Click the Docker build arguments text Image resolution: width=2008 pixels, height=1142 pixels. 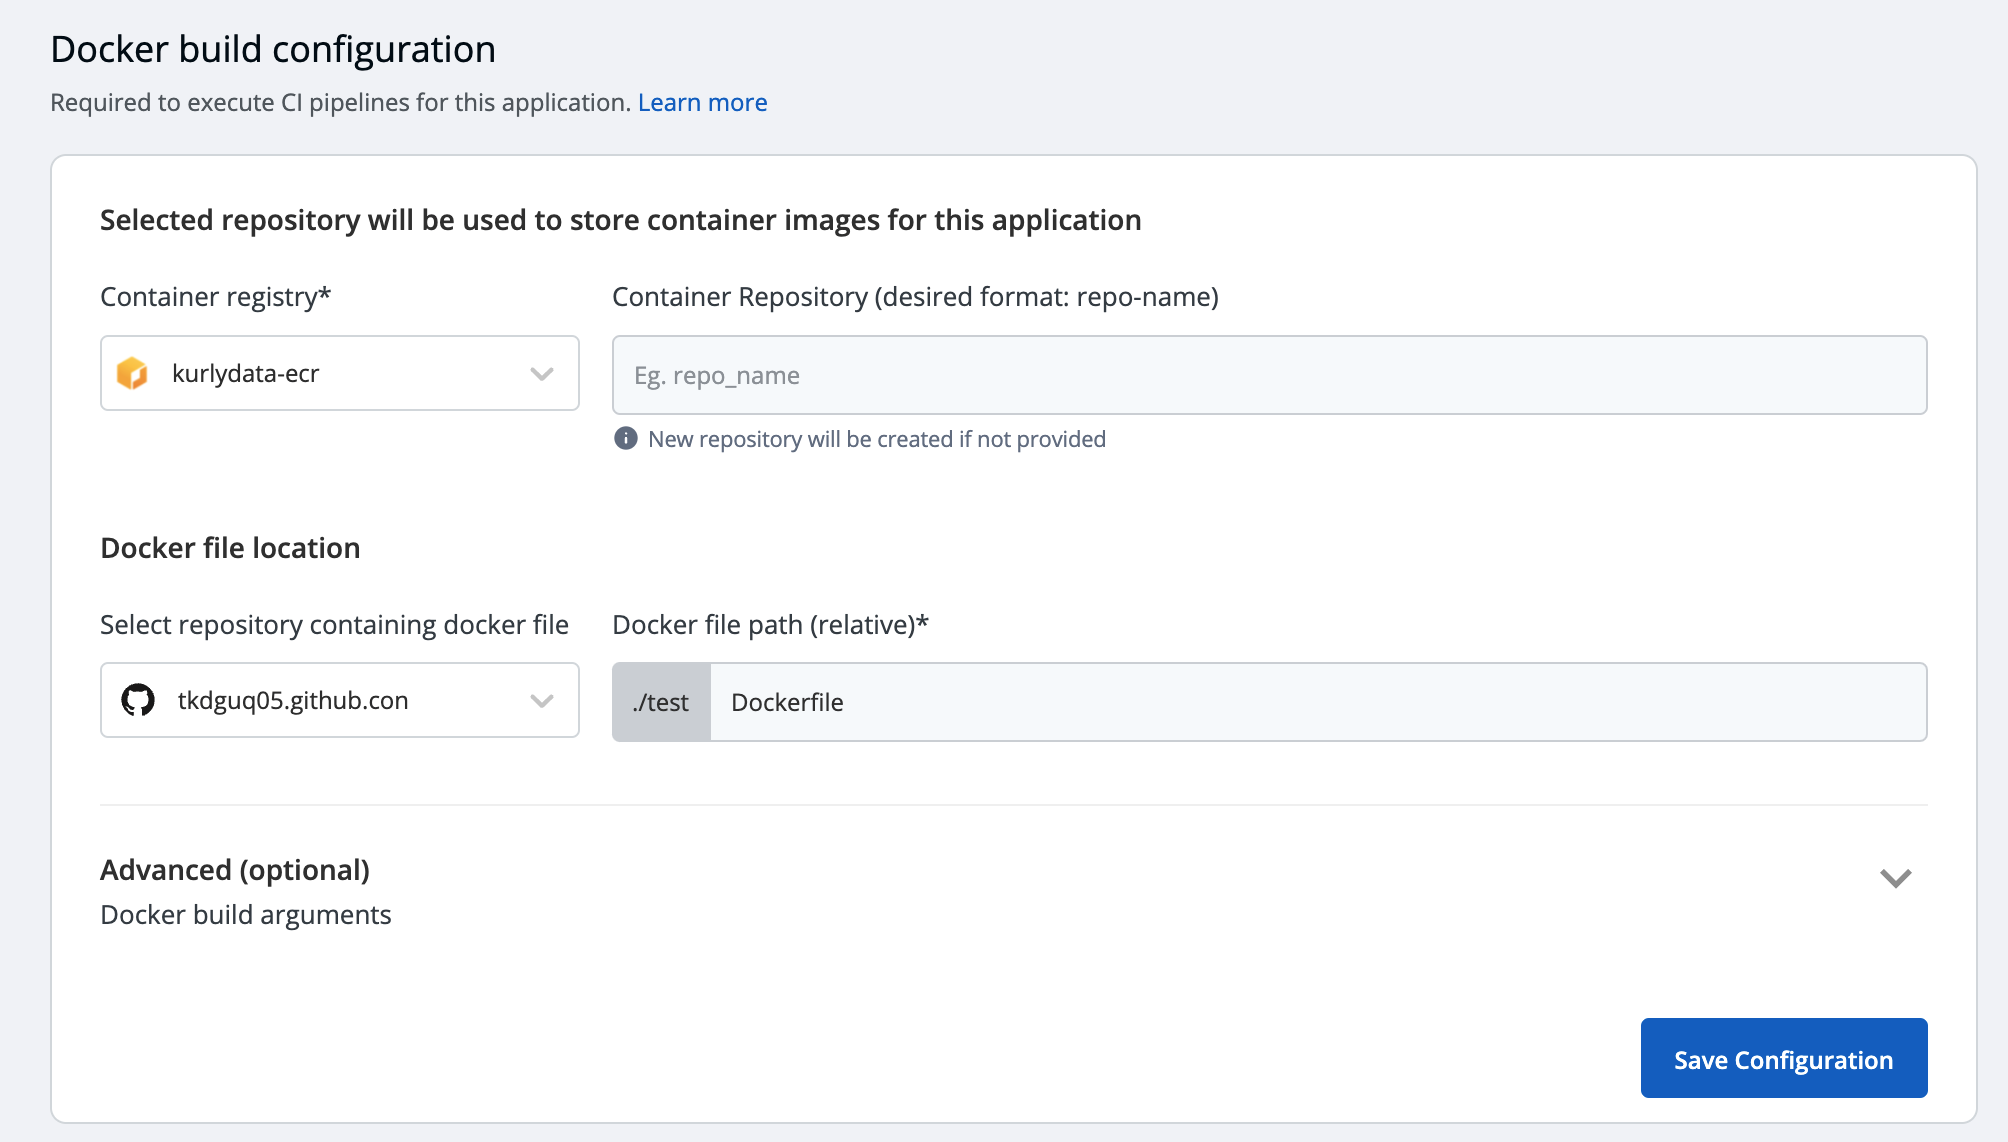tap(246, 915)
